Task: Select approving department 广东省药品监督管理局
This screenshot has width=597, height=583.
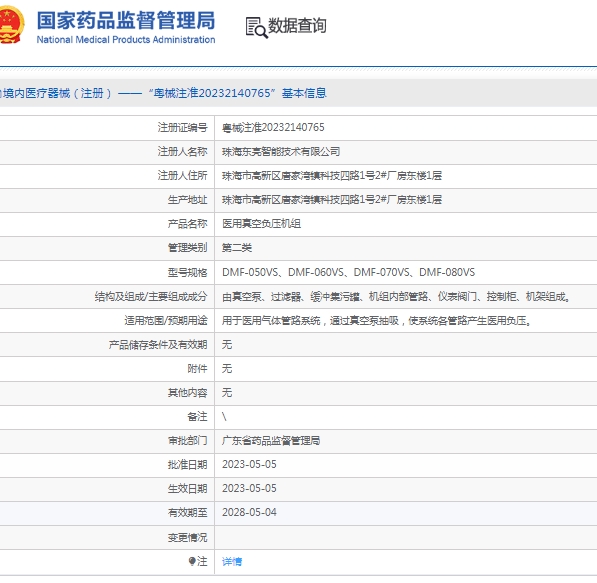Action: 271,441
